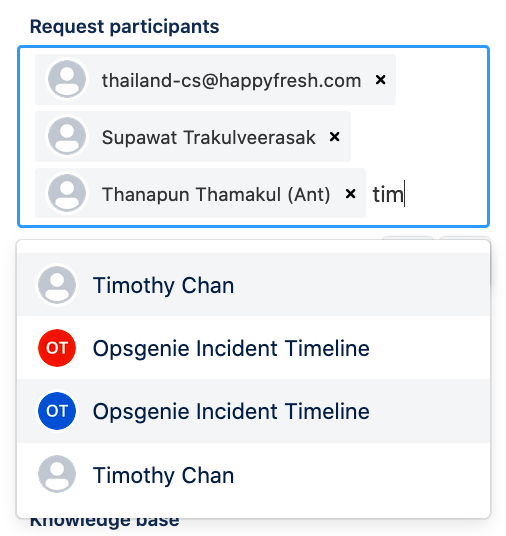Select the last Timothy Chan suggestion

pyautogui.click(x=253, y=474)
